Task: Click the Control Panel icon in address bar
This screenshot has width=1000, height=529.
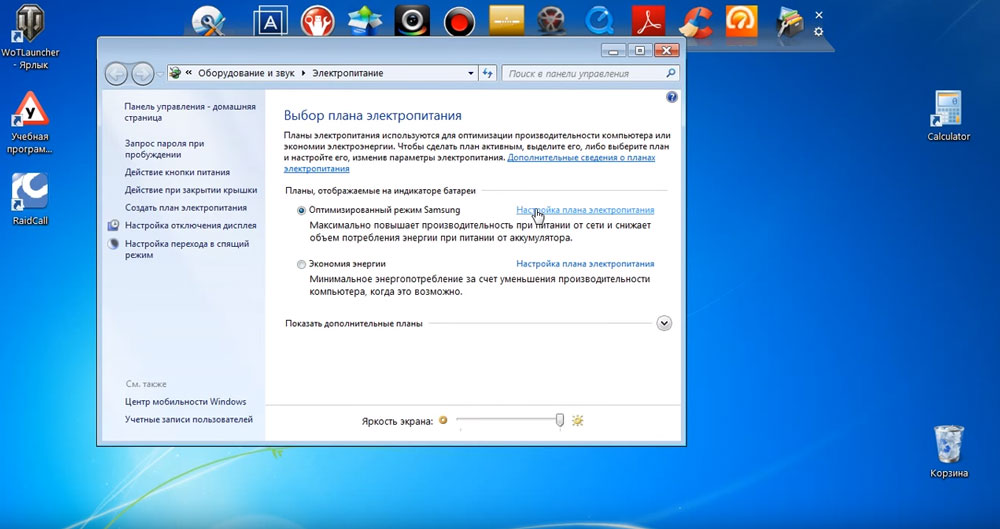Action: [x=175, y=73]
